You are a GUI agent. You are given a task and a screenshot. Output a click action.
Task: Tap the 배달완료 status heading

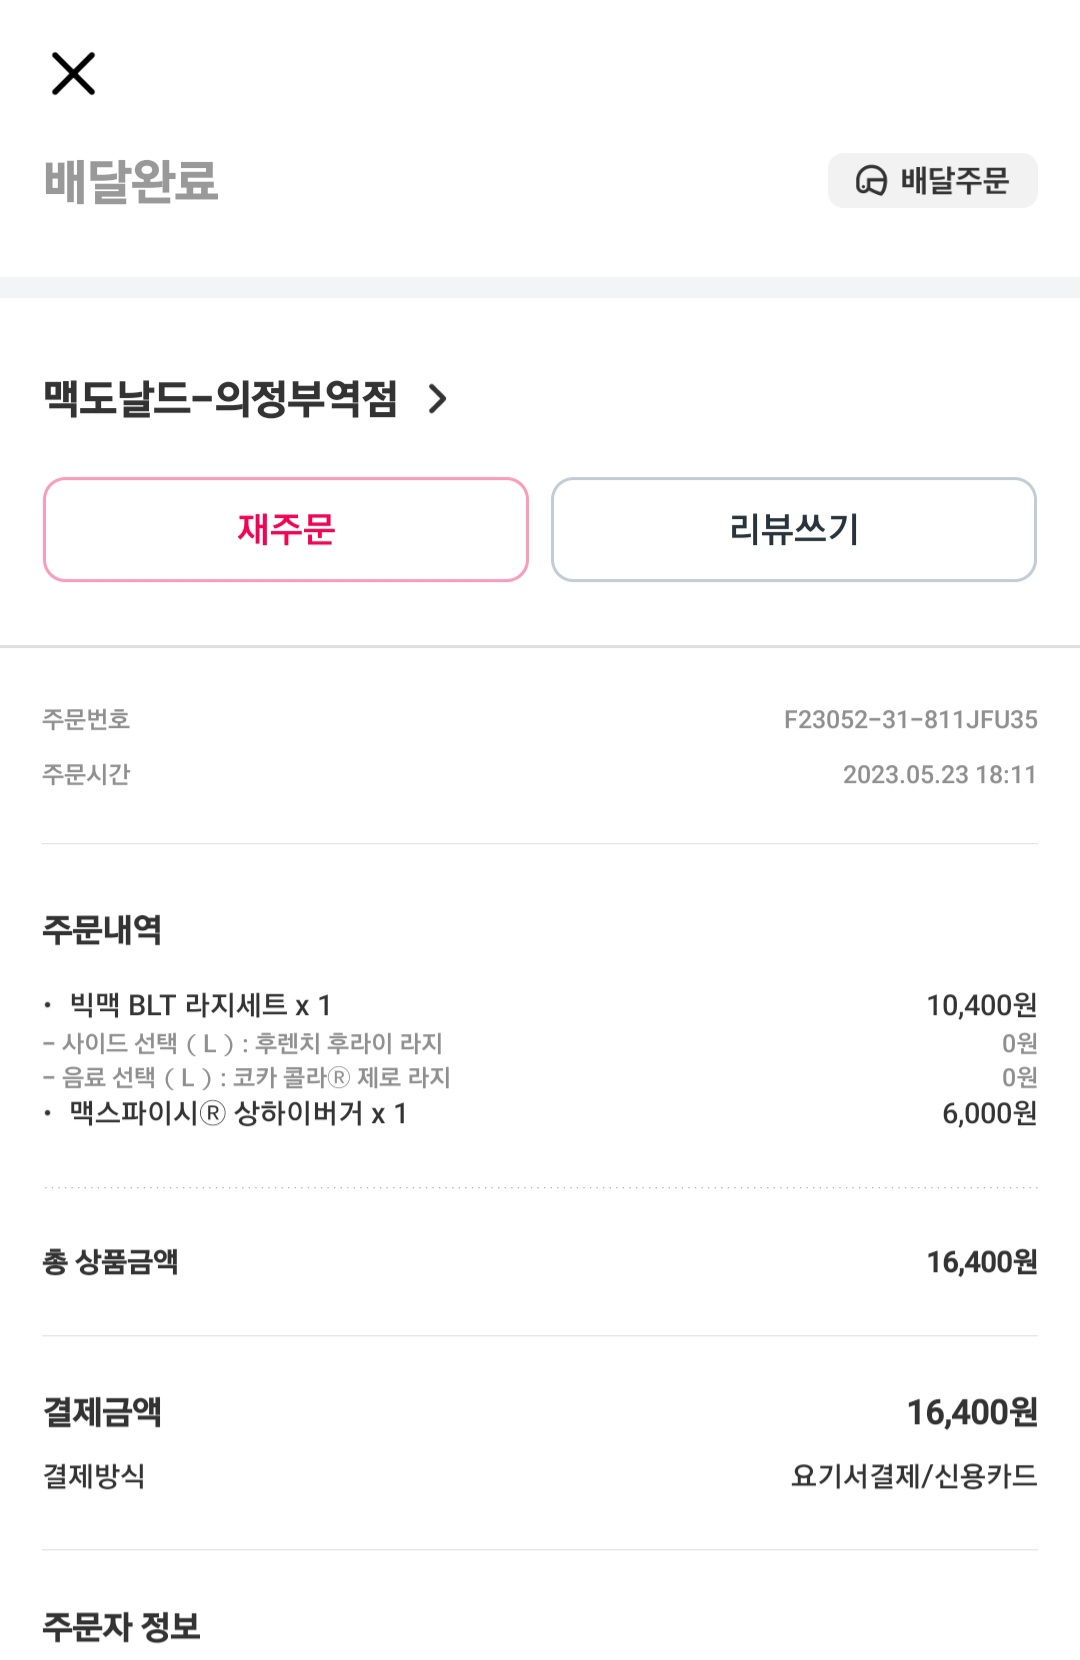tap(131, 181)
